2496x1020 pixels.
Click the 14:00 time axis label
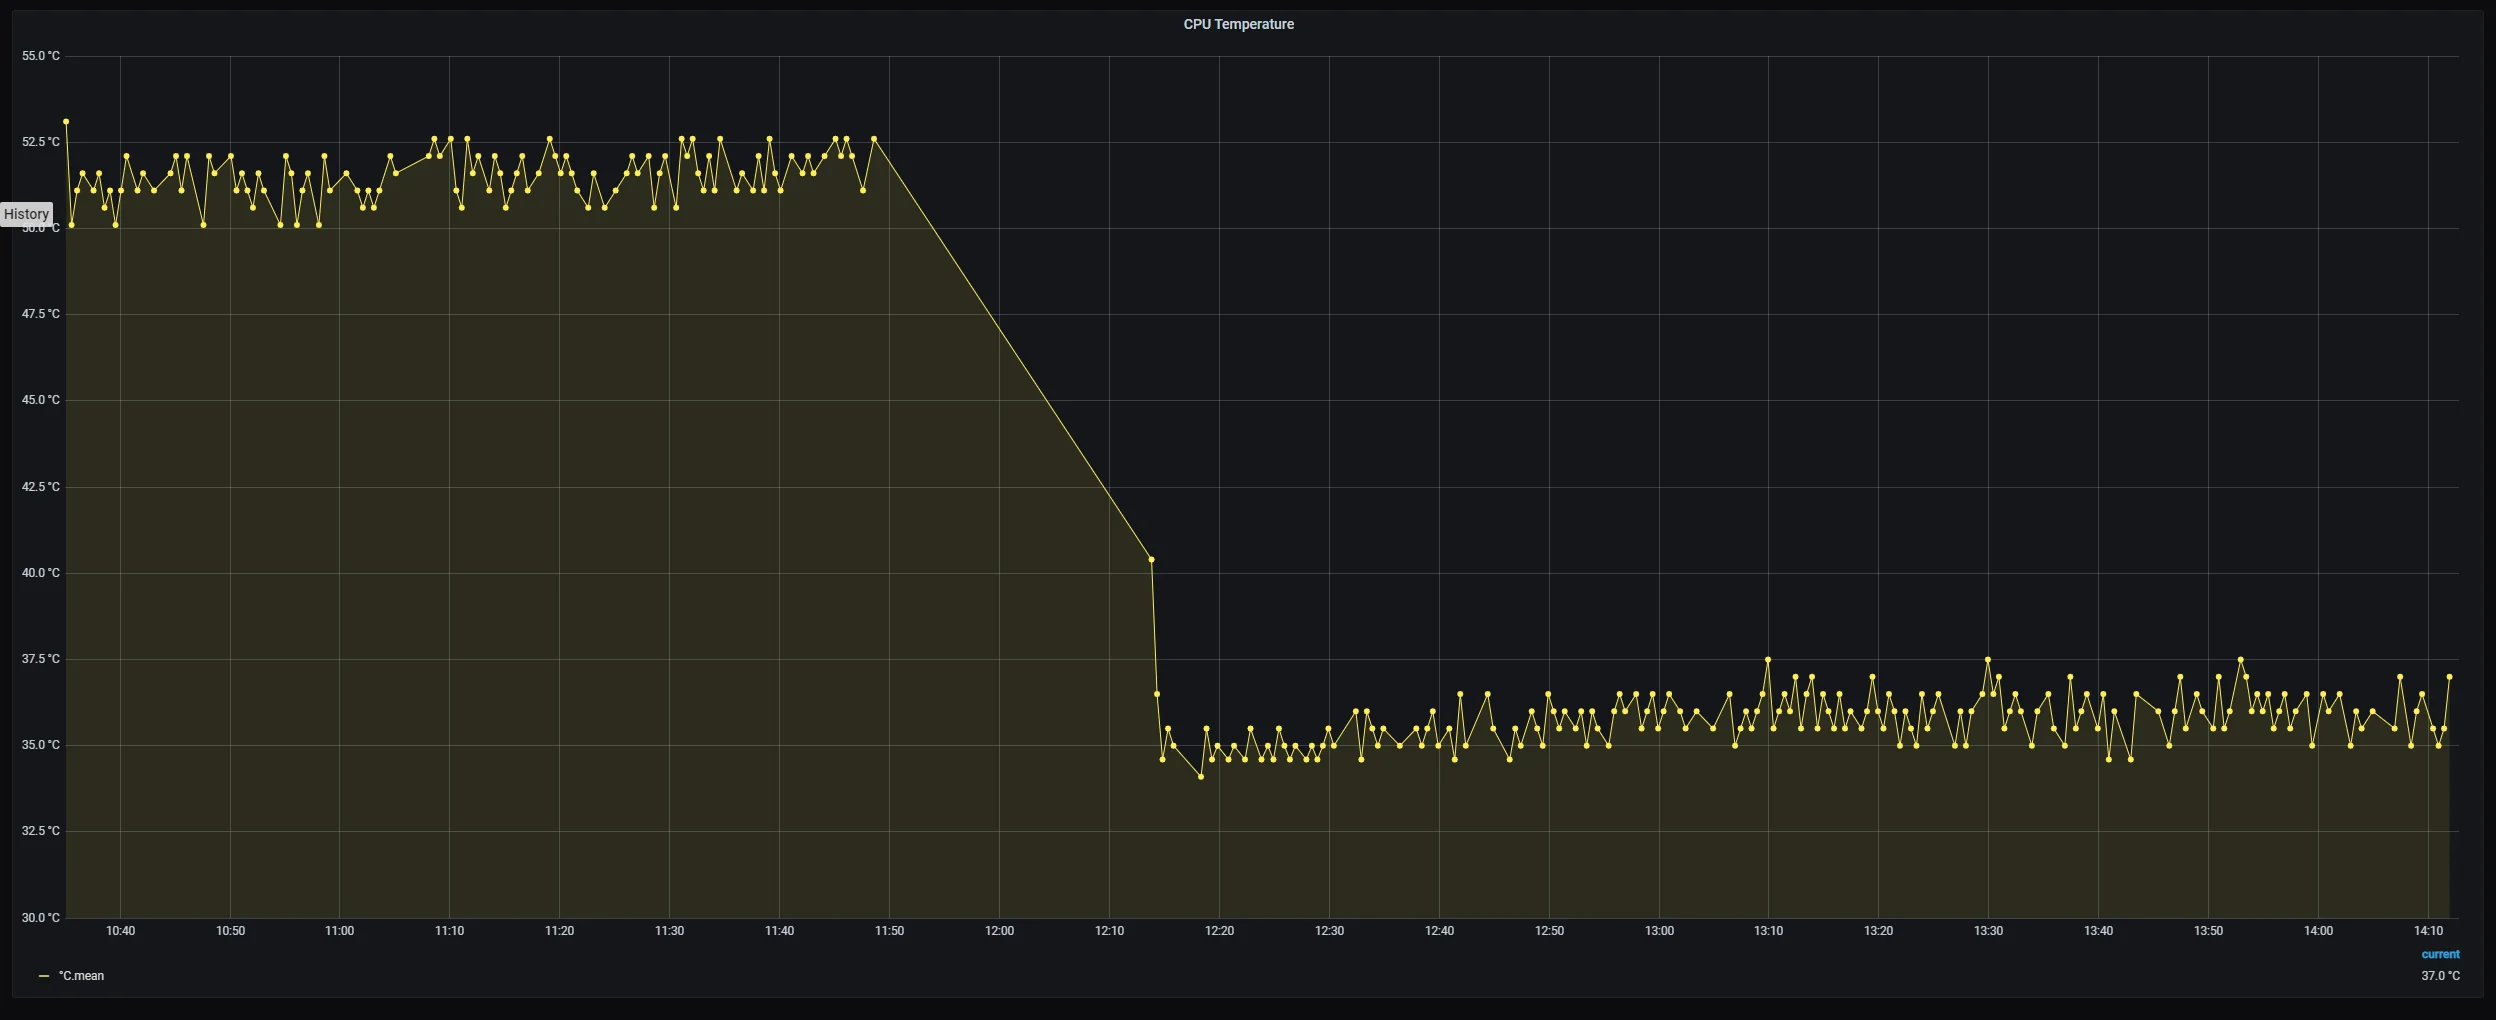(2319, 931)
